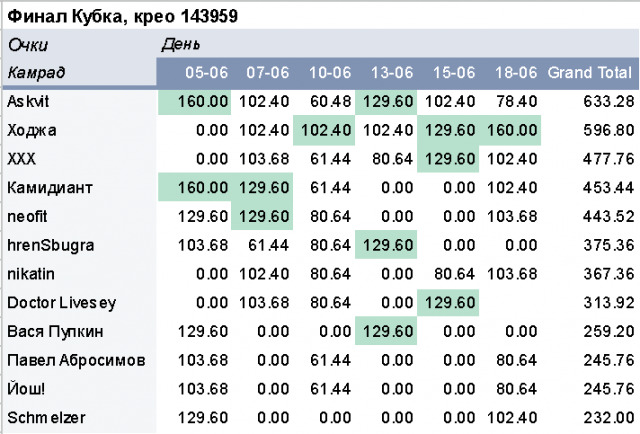Select the highlighted 160.00 cell in Ходжа row
Screen dimensions: 640x434
tap(513, 131)
